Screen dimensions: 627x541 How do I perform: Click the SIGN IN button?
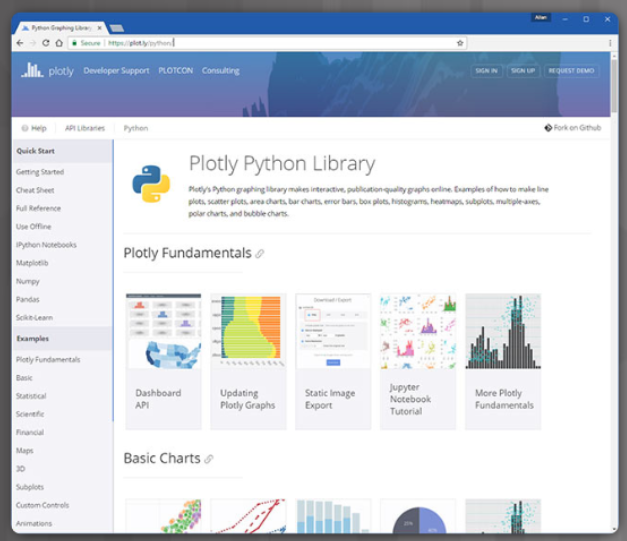[x=486, y=71]
